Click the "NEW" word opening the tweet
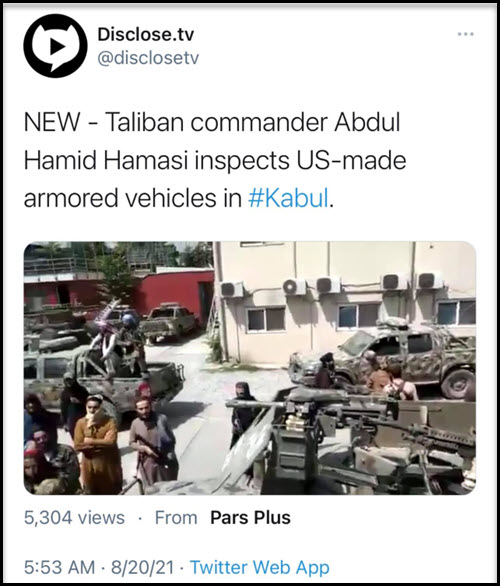 [52, 122]
